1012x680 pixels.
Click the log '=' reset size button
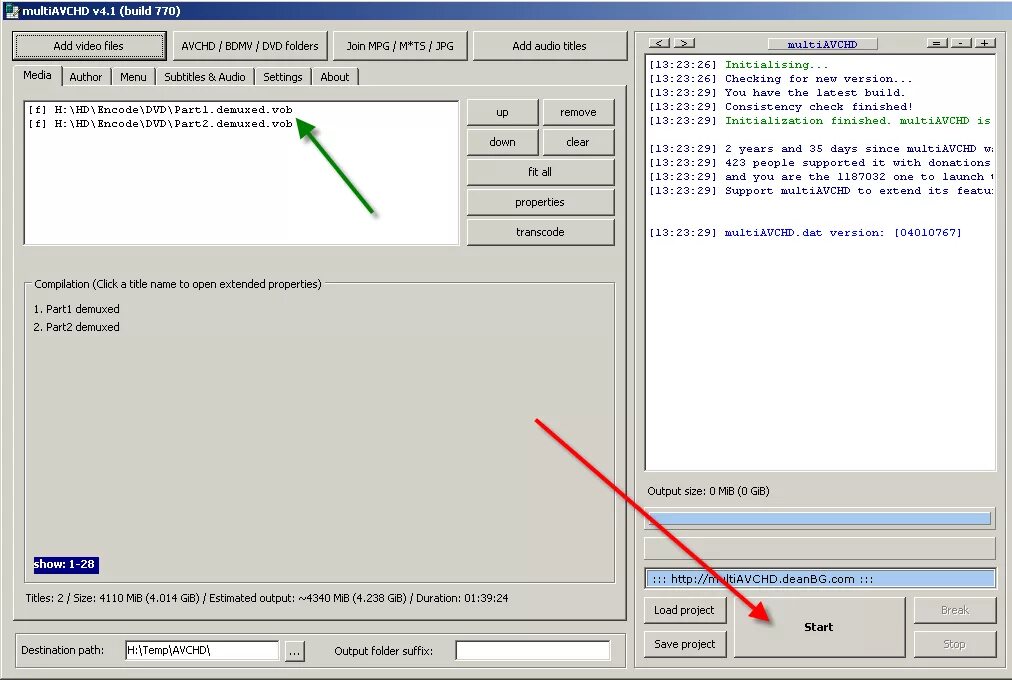tap(936, 43)
